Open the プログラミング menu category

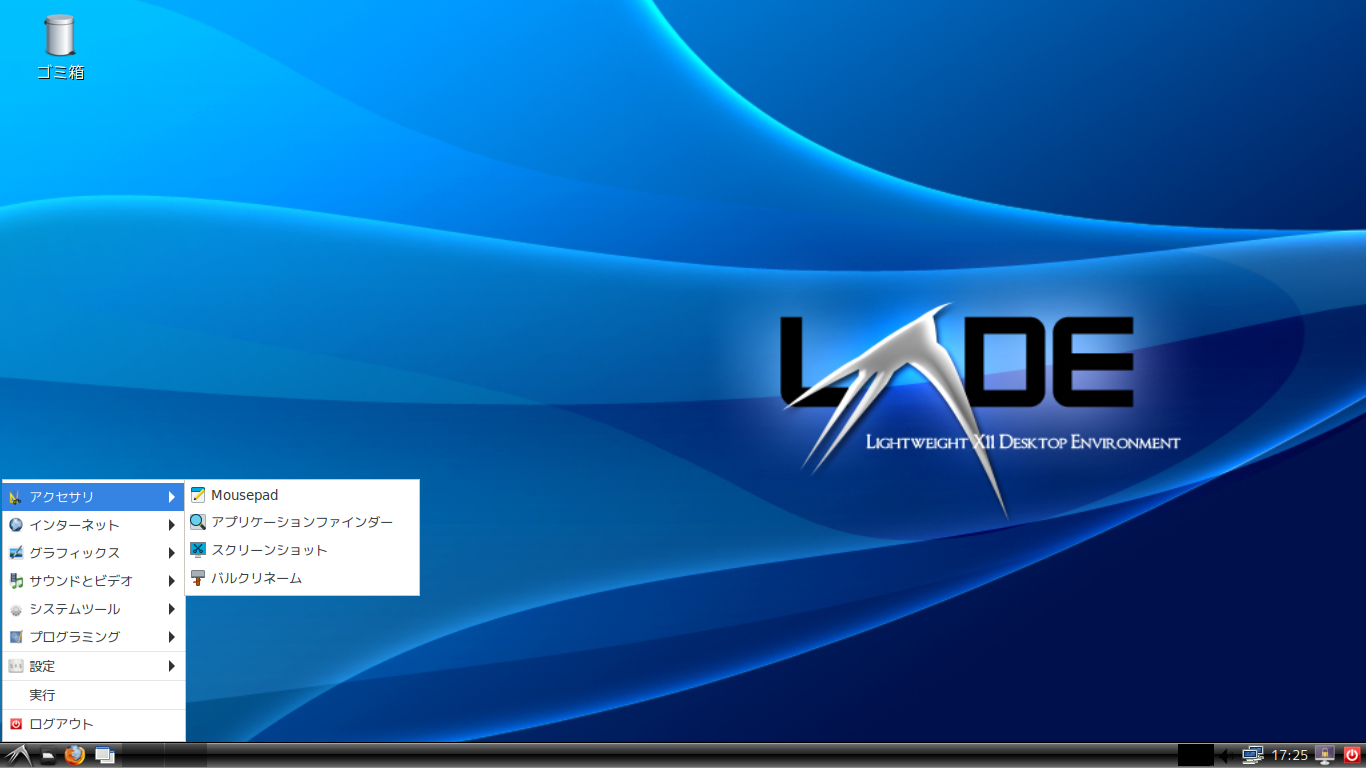93,637
